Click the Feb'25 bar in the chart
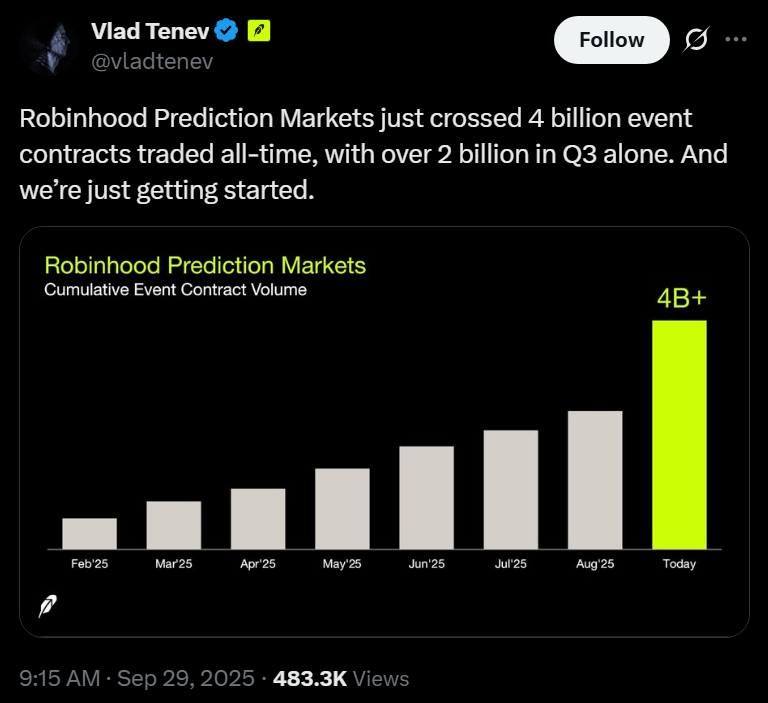 [89, 534]
